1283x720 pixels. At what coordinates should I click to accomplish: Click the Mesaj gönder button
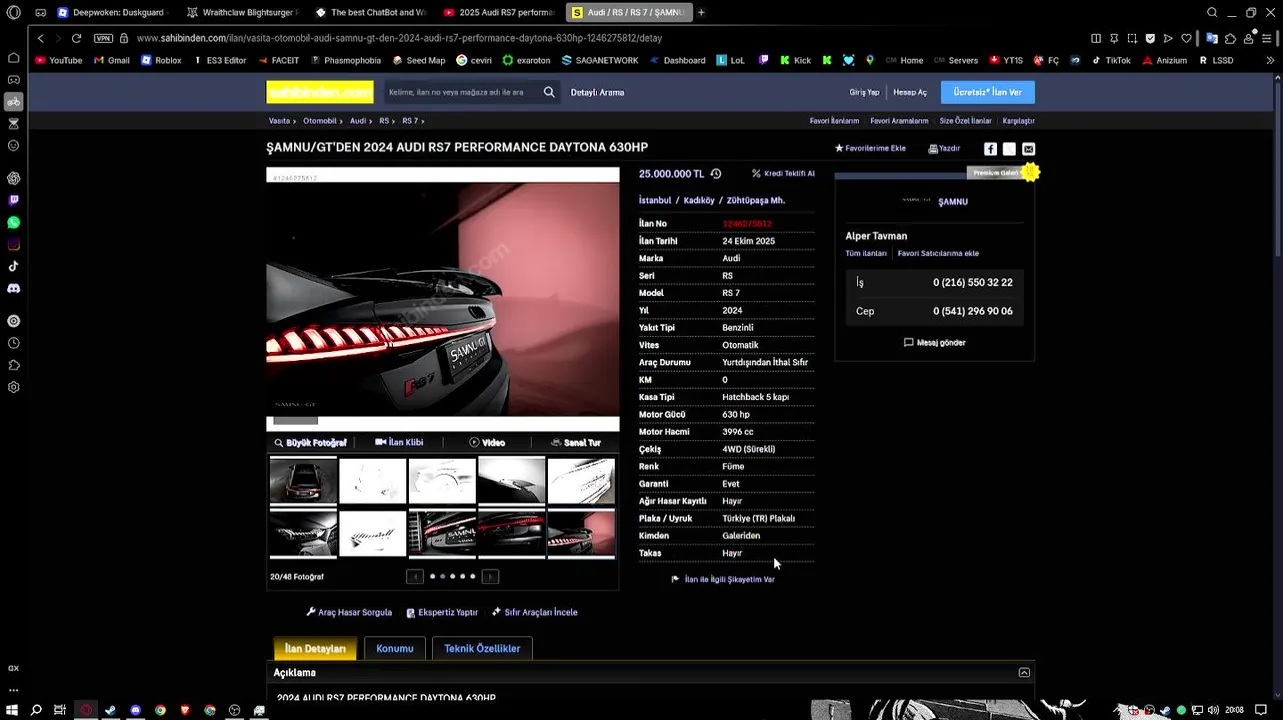click(934, 342)
